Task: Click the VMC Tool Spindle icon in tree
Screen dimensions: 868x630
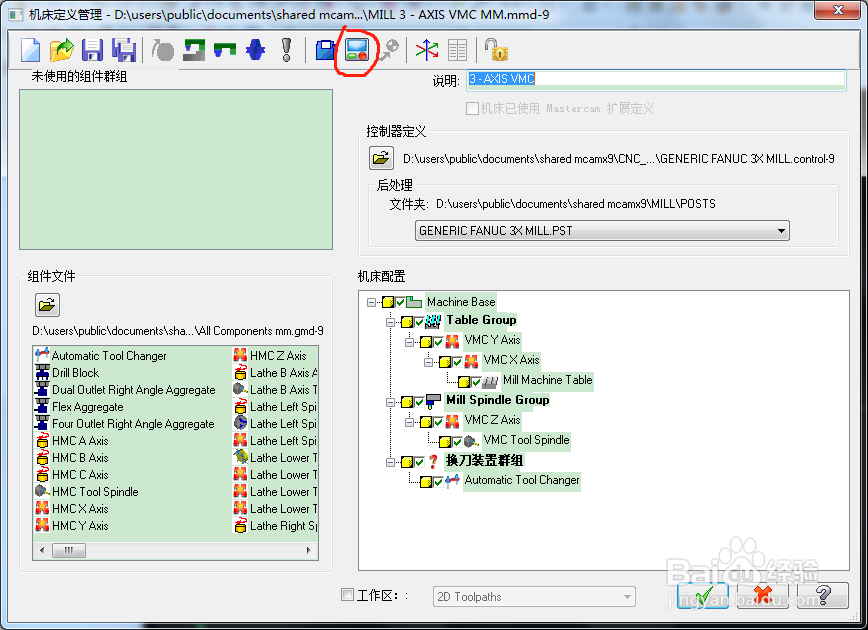Action: coord(471,441)
